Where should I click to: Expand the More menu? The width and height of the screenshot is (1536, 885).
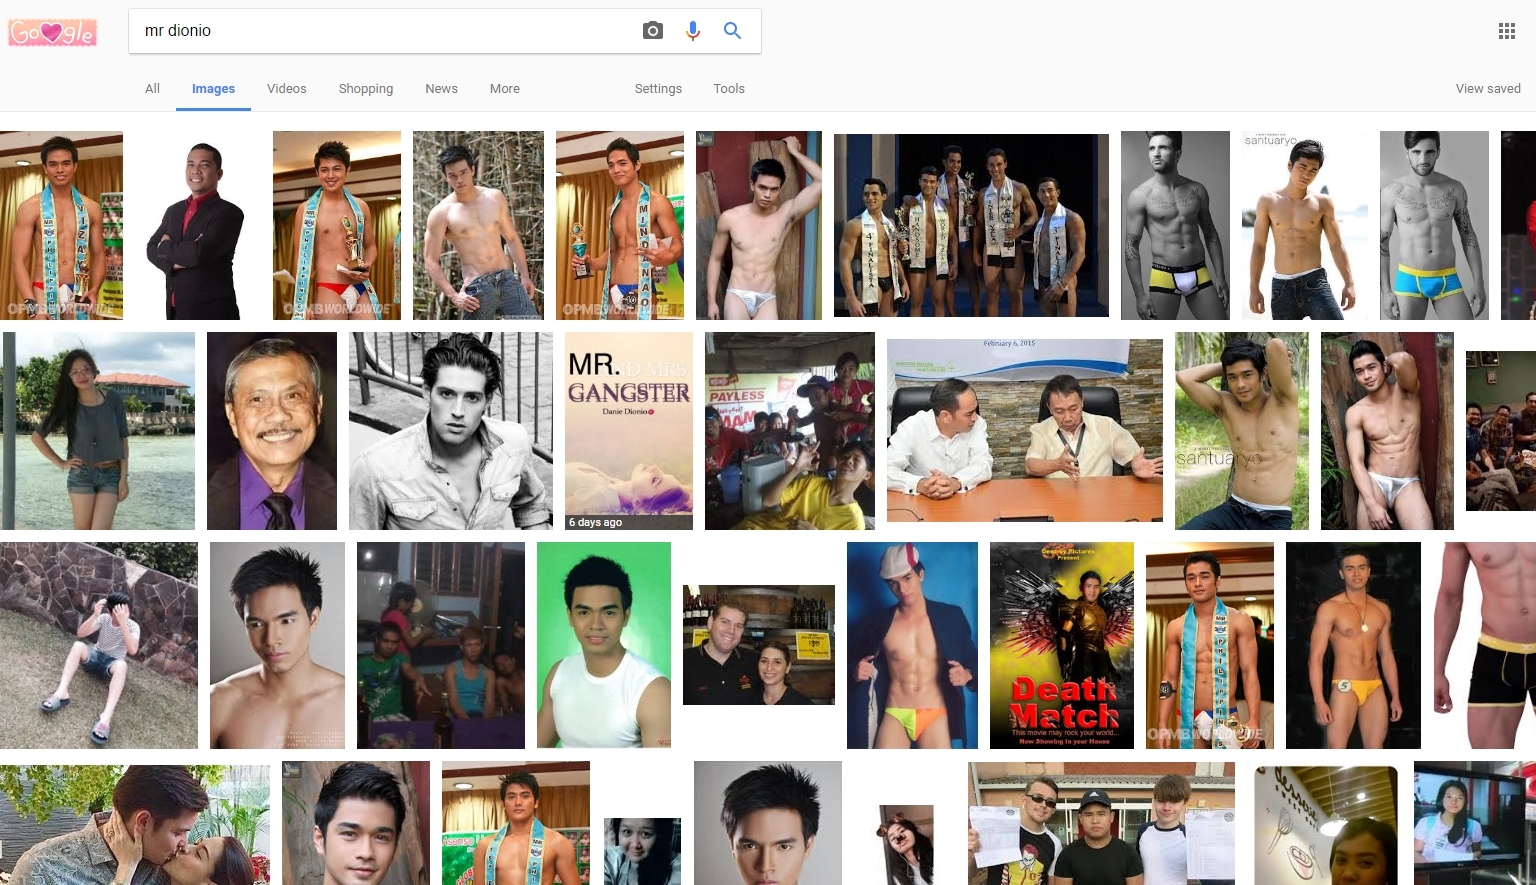pyautogui.click(x=505, y=88)
